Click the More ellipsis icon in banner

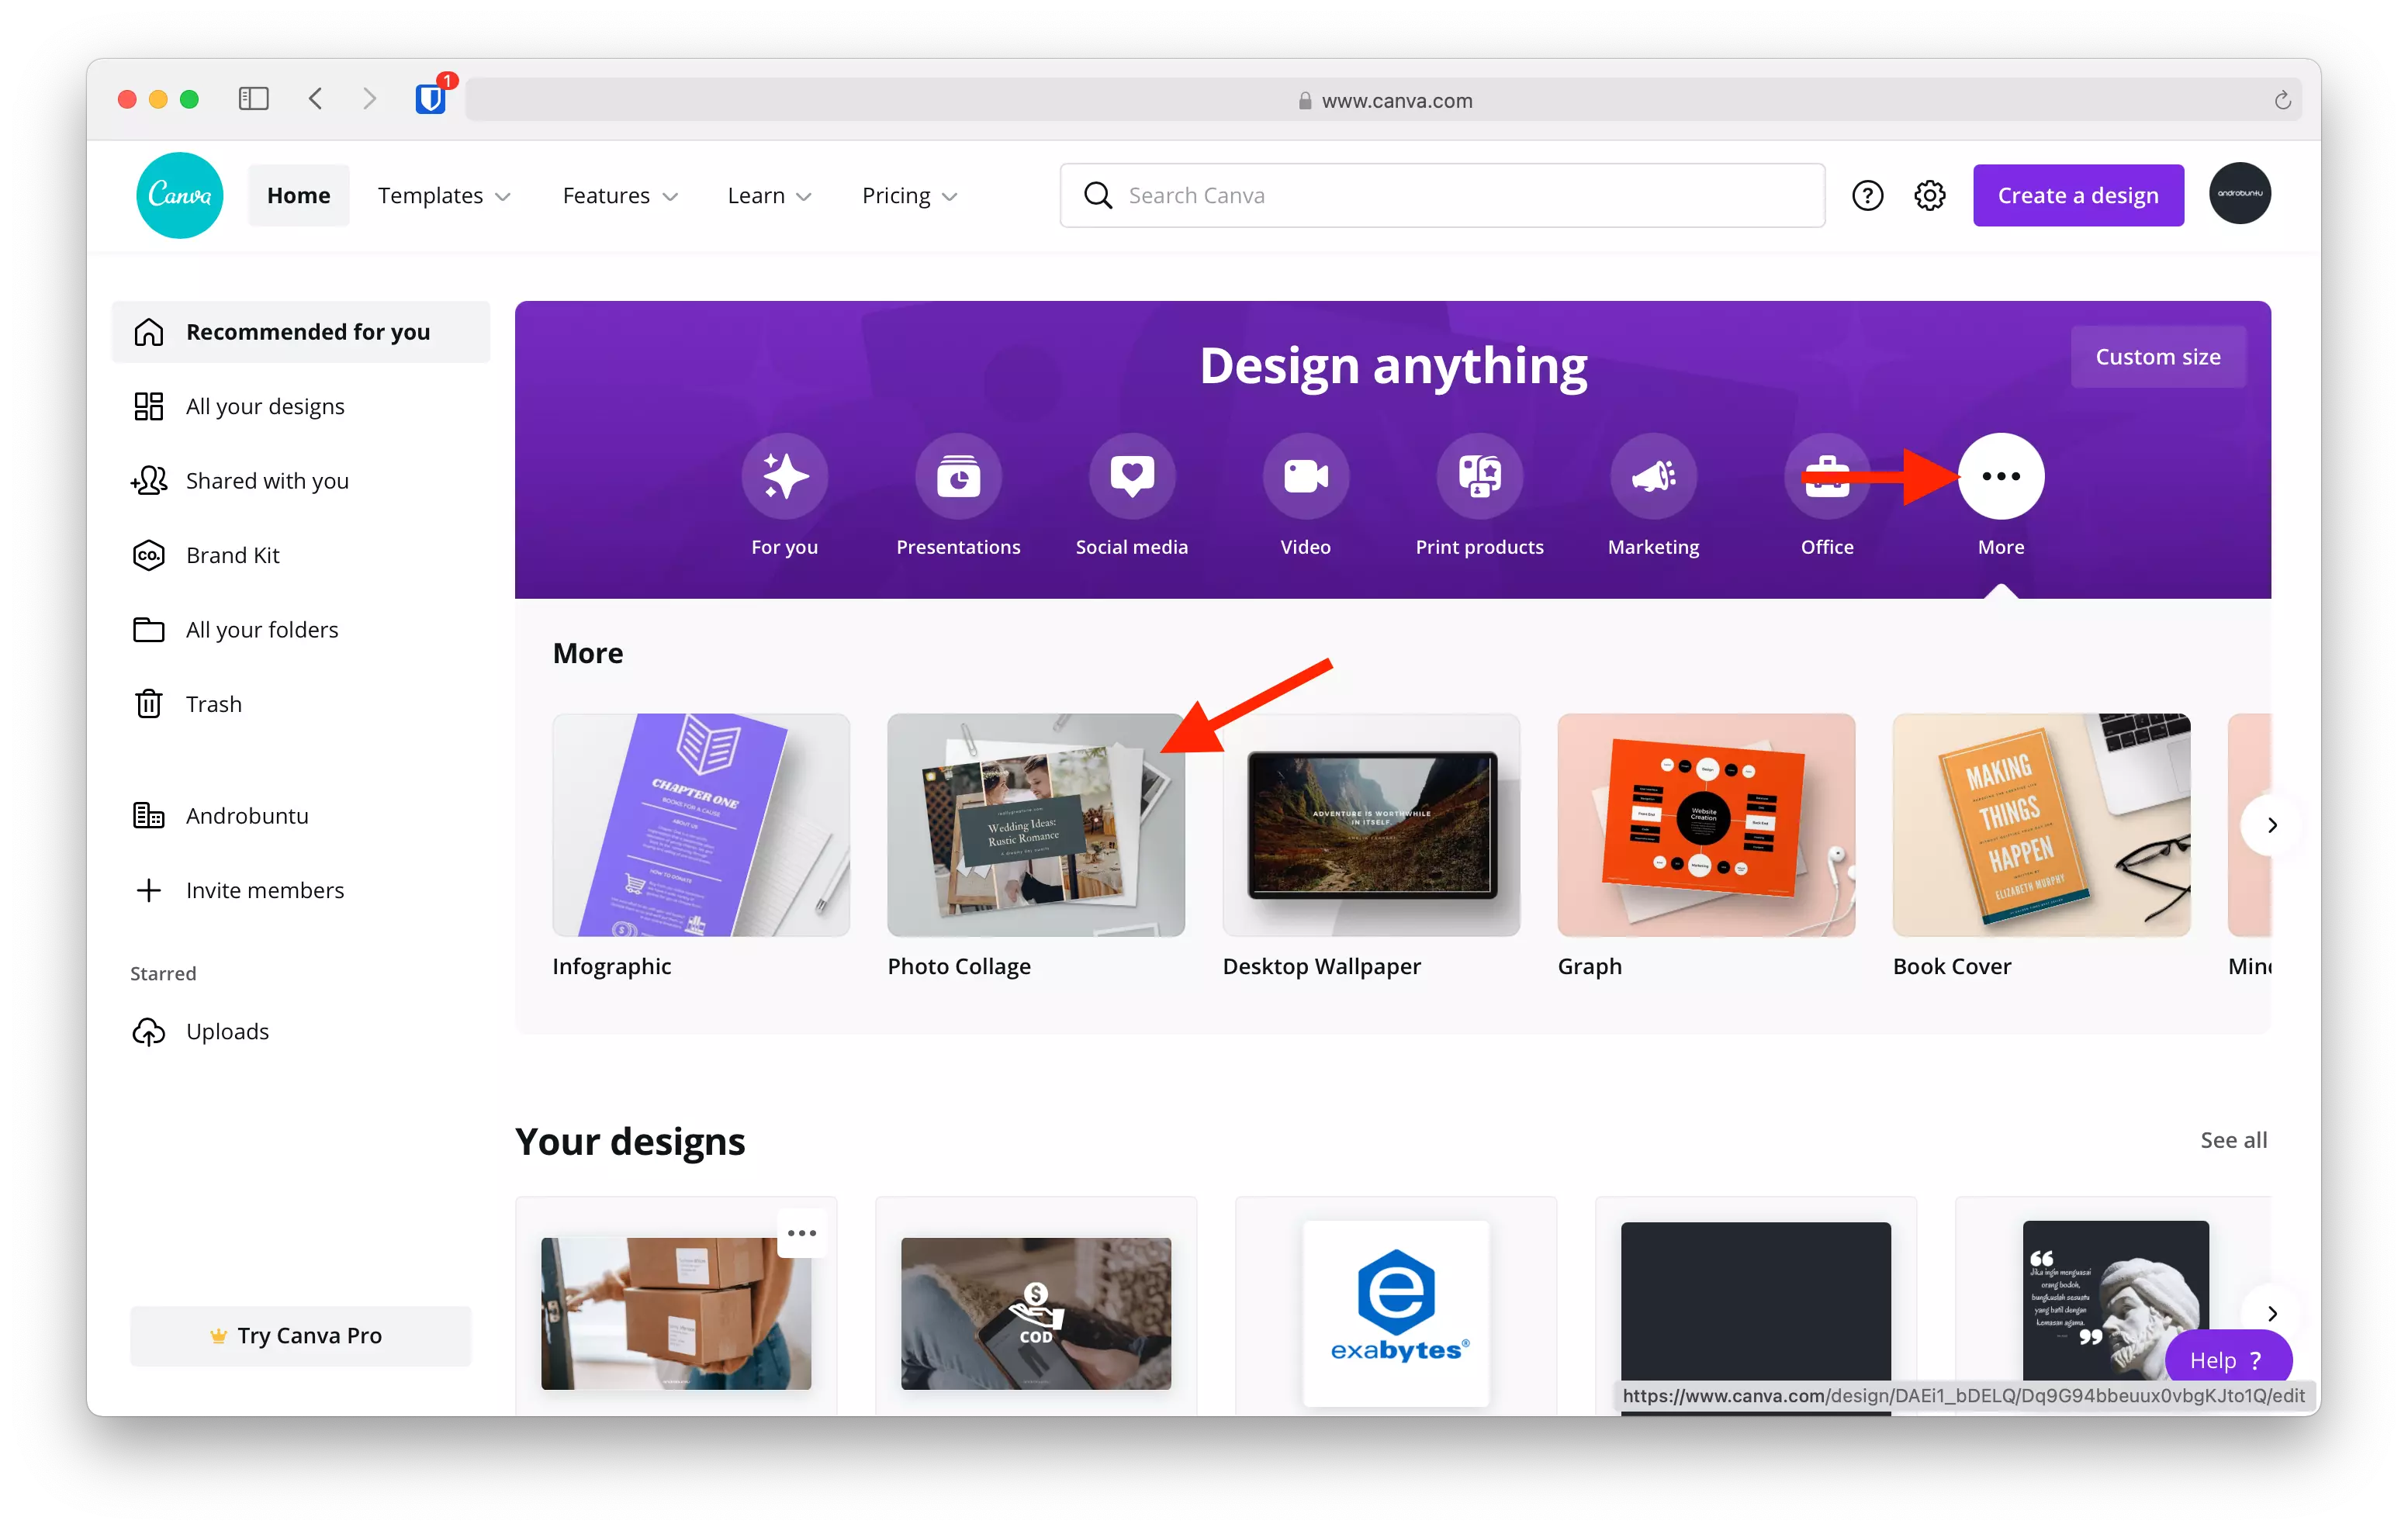tap(2000, 477)
